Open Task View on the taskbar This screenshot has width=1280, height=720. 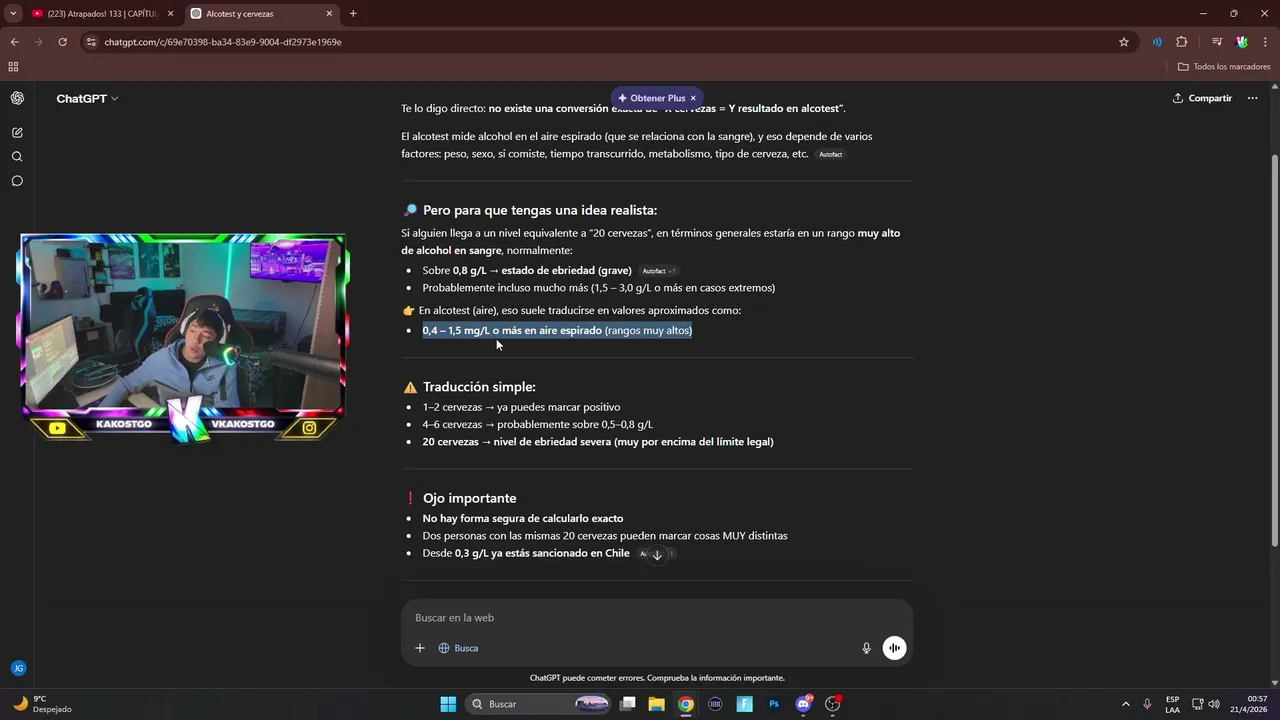tap(628, 704)
